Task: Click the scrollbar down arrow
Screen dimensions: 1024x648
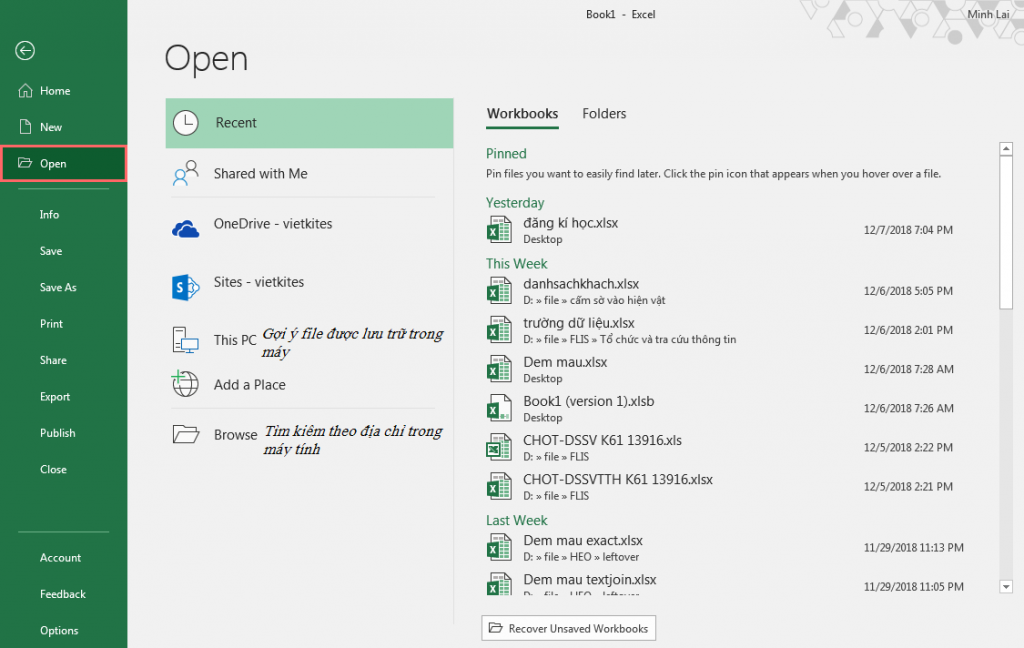Action: pyautogui.click(x=1006, y=587)
